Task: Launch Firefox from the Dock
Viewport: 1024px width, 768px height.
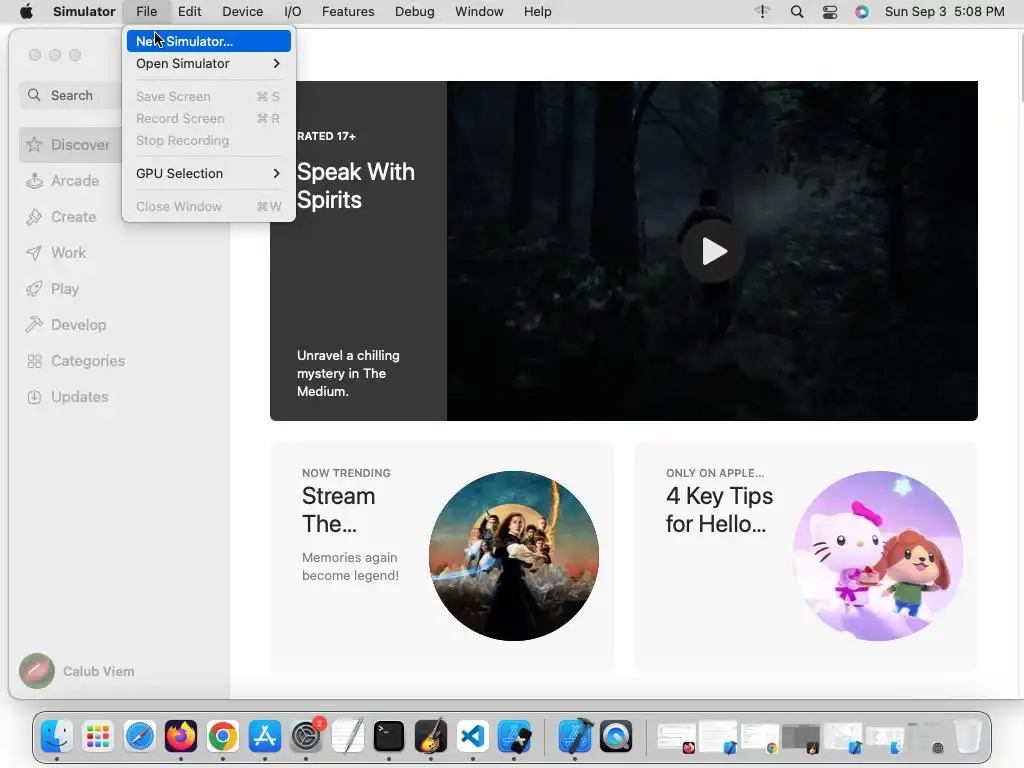Action: click(181, 737)
